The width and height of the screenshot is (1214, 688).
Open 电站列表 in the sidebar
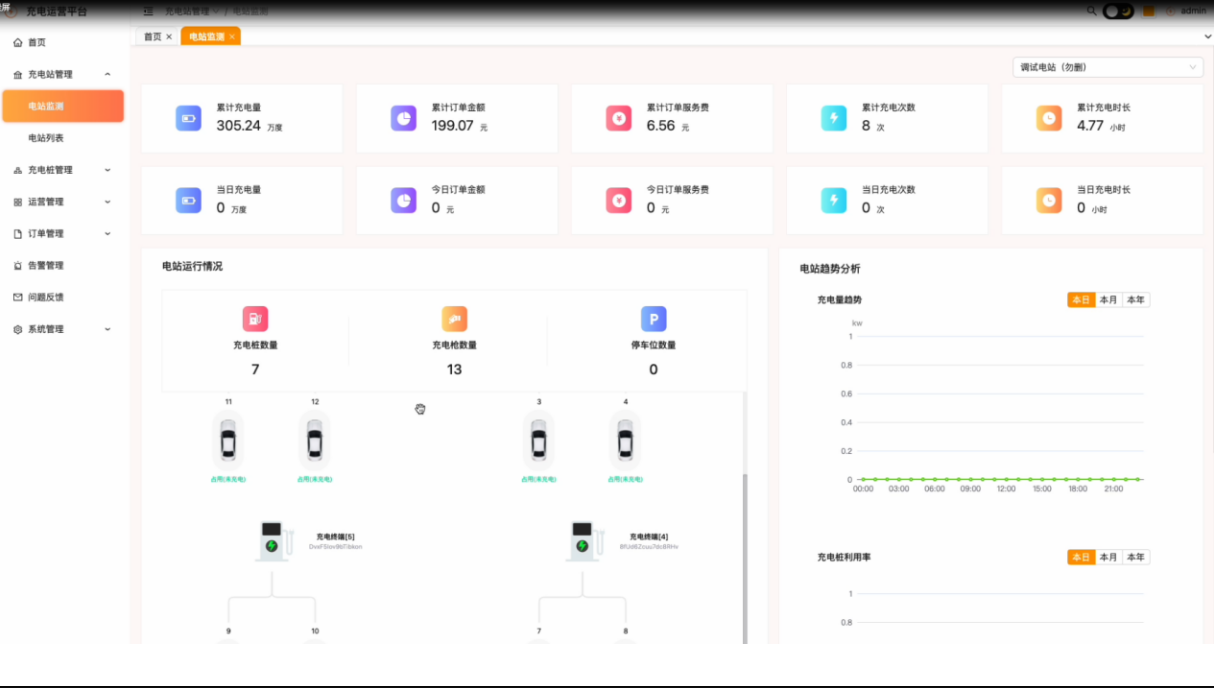click(x=46, y=138)
